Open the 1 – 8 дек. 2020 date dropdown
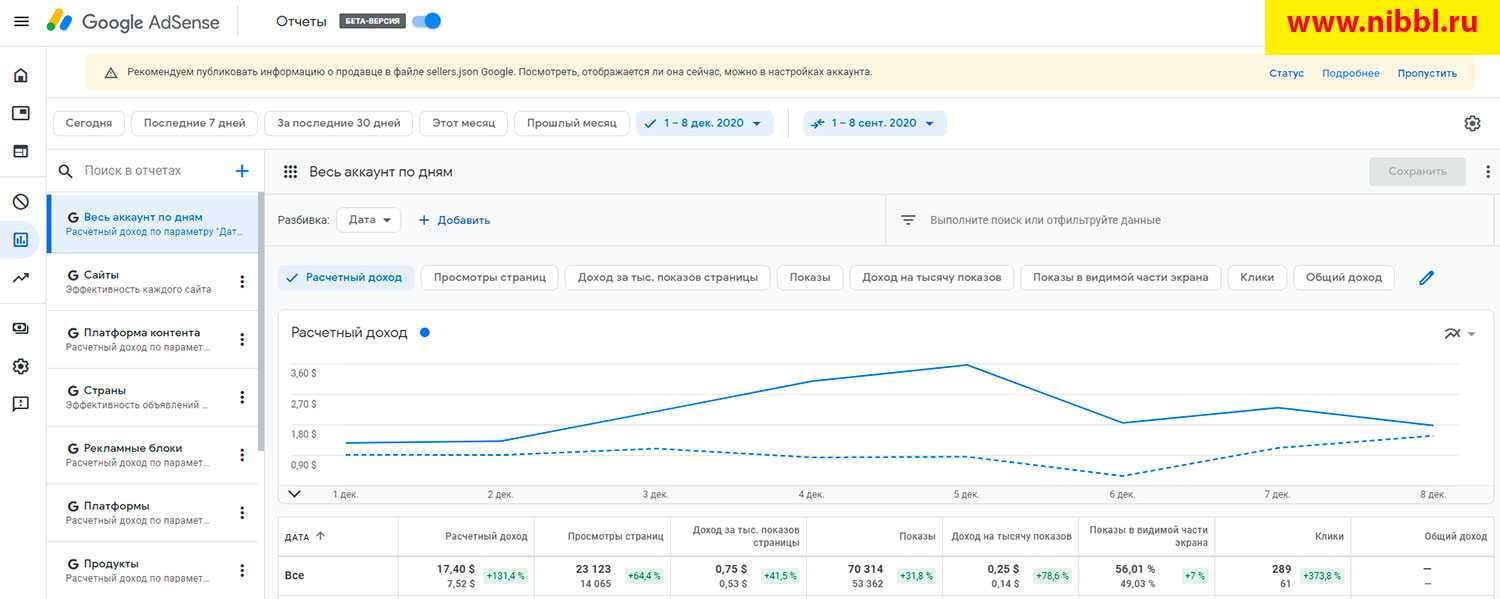Image resolution: width=1500 pixels, height=599 pixels. [705, 124]
